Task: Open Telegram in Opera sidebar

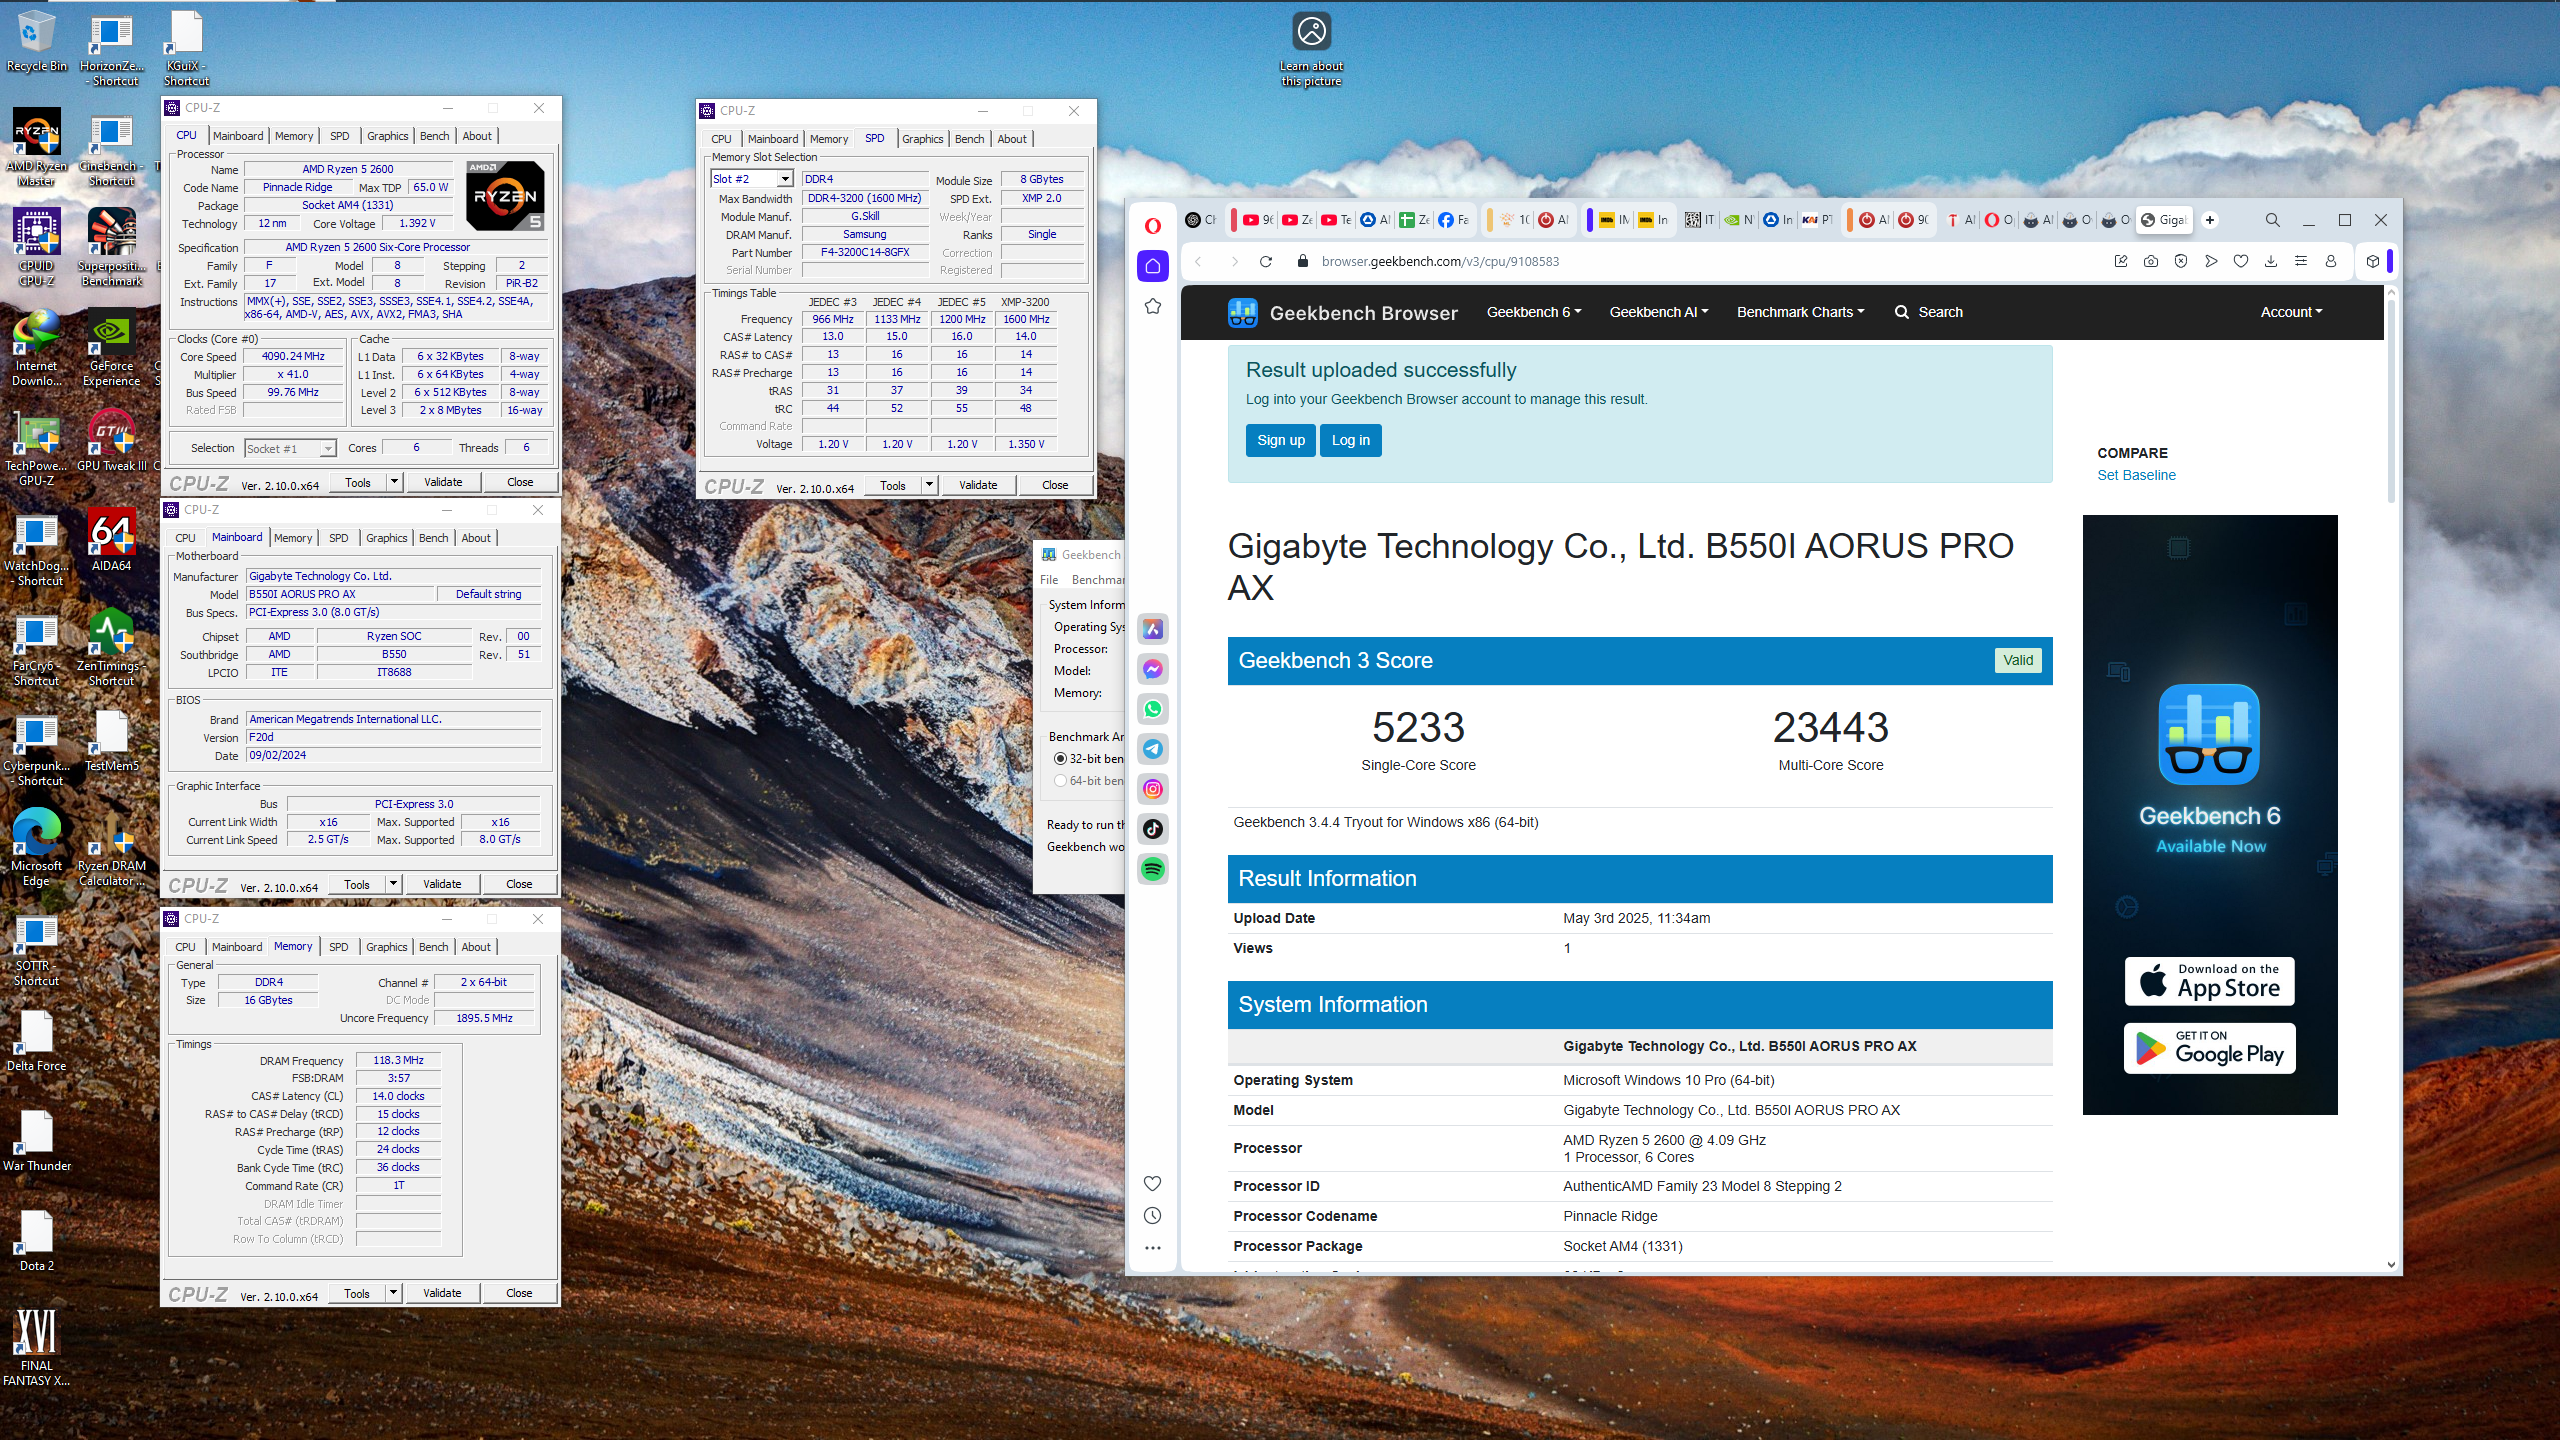Action: (x=1153, y=749)
